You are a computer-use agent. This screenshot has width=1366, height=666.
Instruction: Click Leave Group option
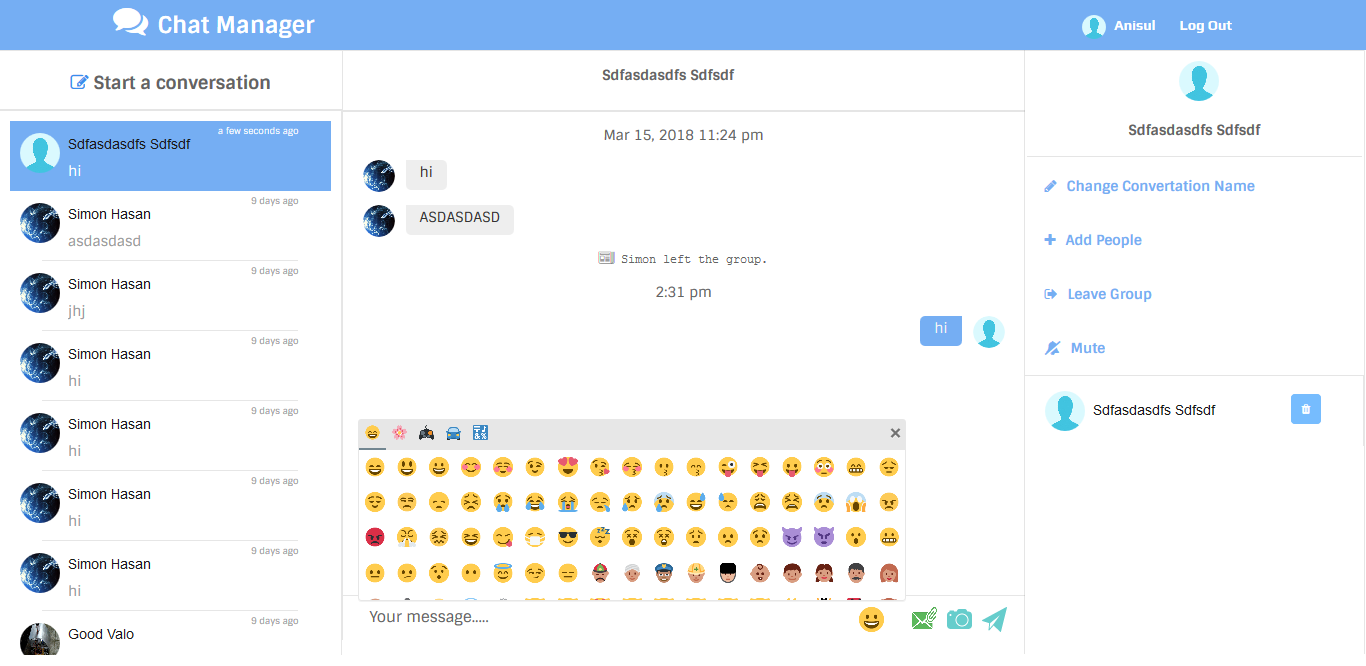pyautogui.click(x=1109, y=294)
